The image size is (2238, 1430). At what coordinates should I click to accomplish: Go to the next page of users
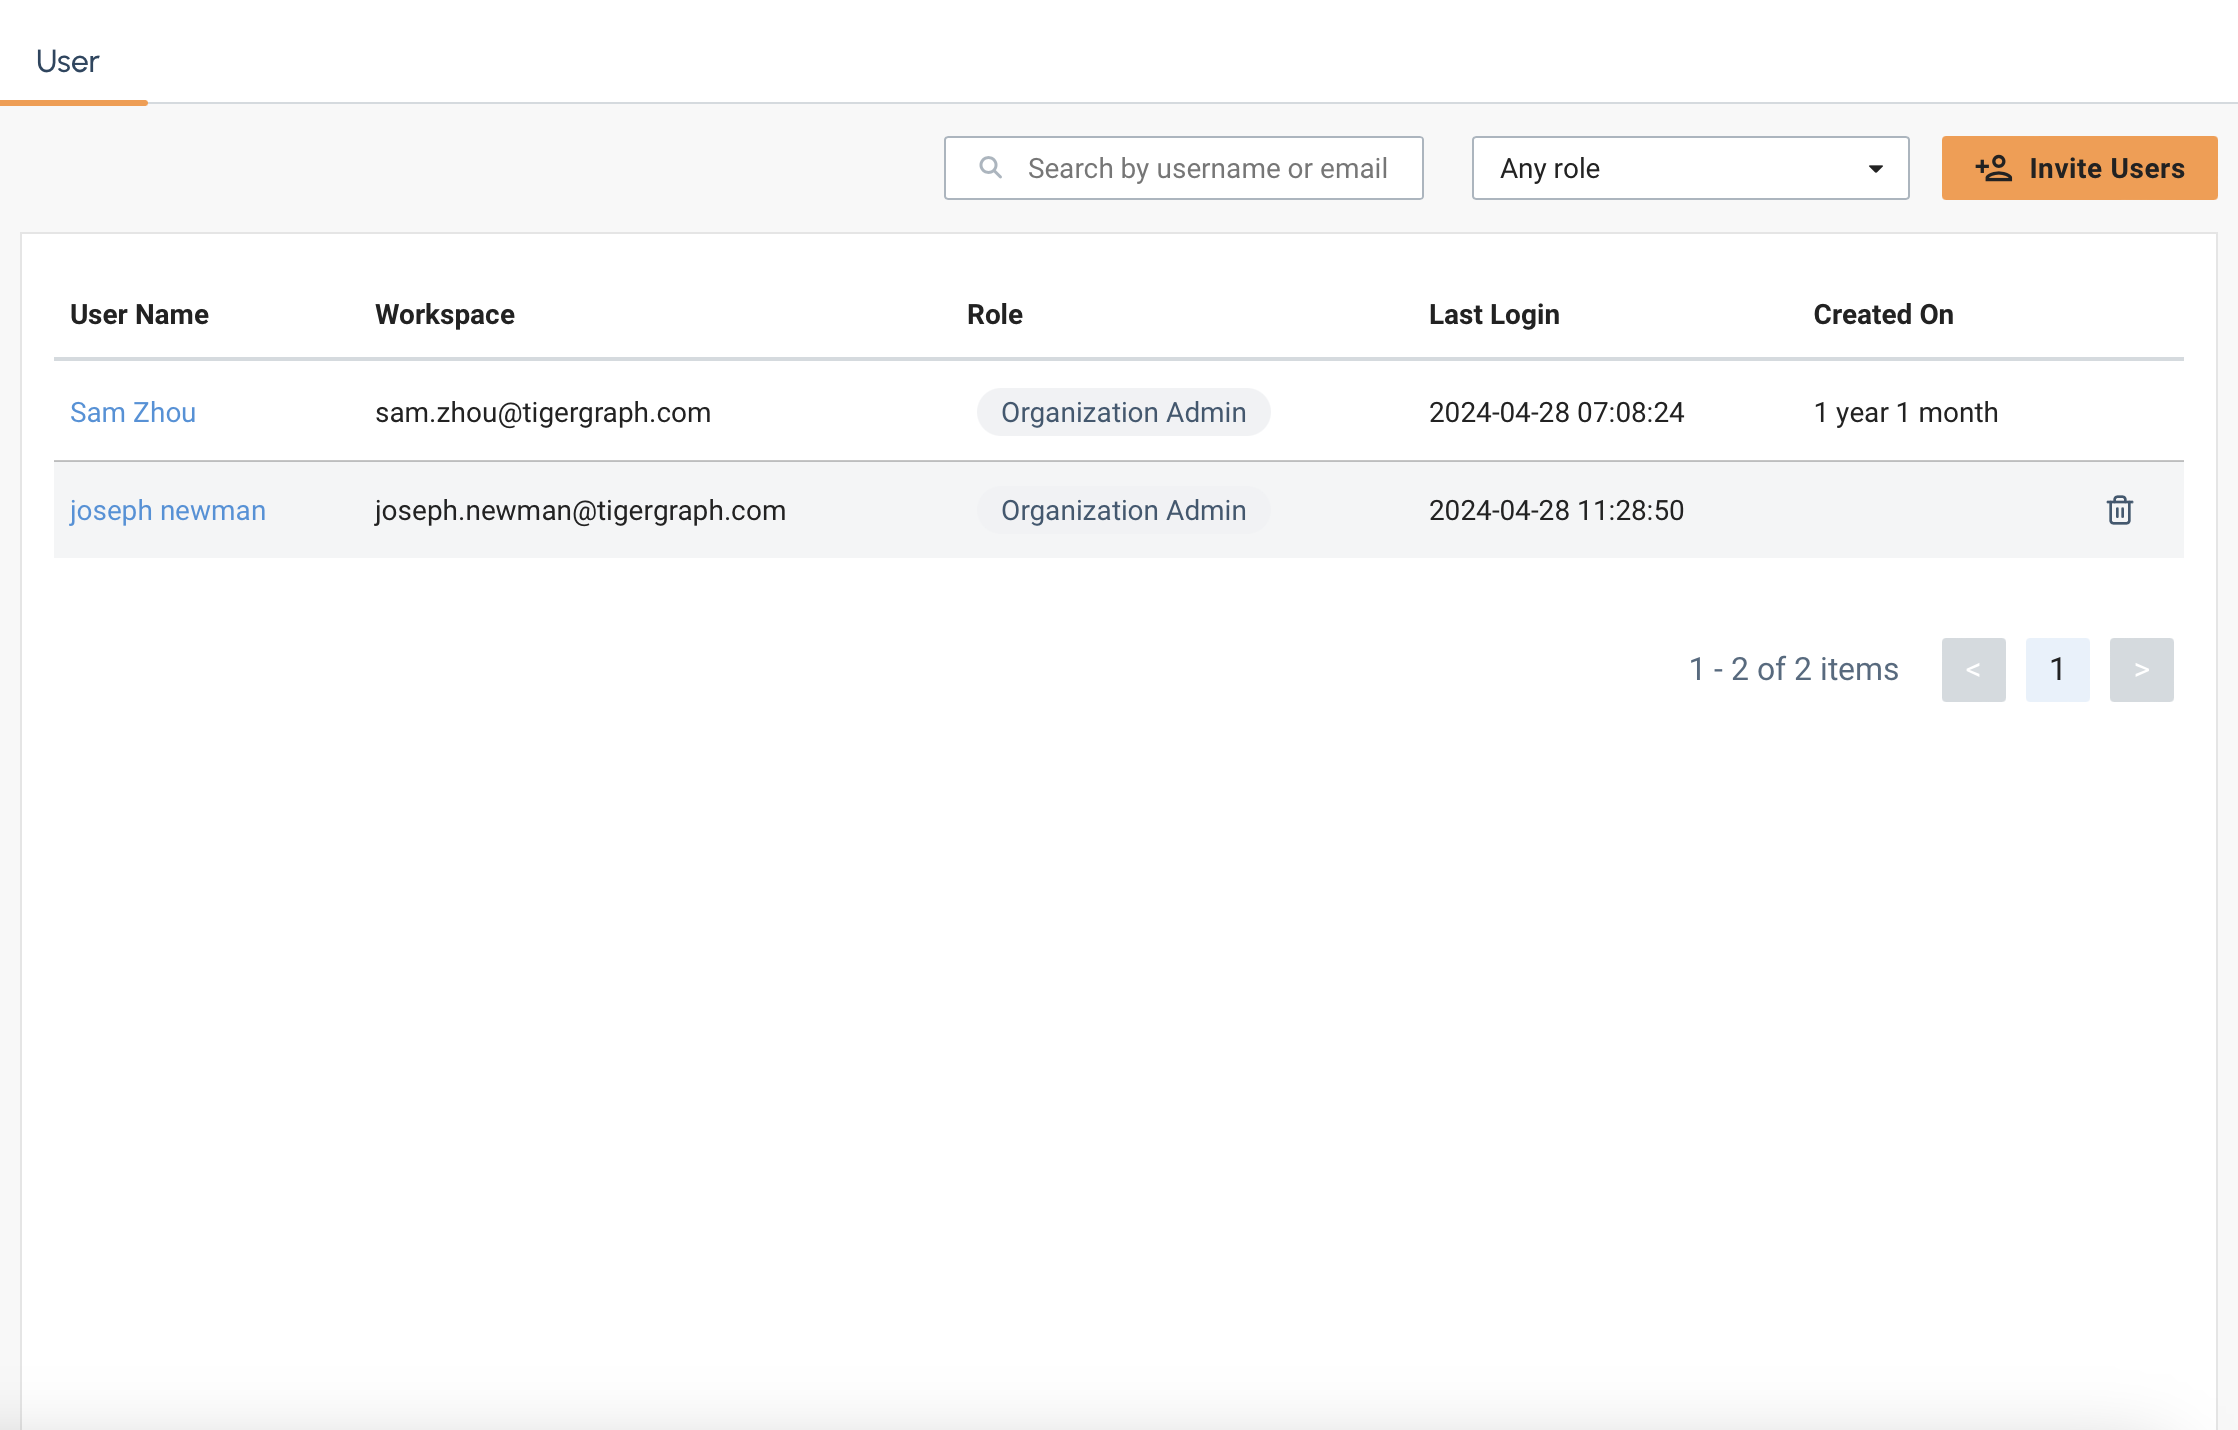click(x=2141, y=669)
